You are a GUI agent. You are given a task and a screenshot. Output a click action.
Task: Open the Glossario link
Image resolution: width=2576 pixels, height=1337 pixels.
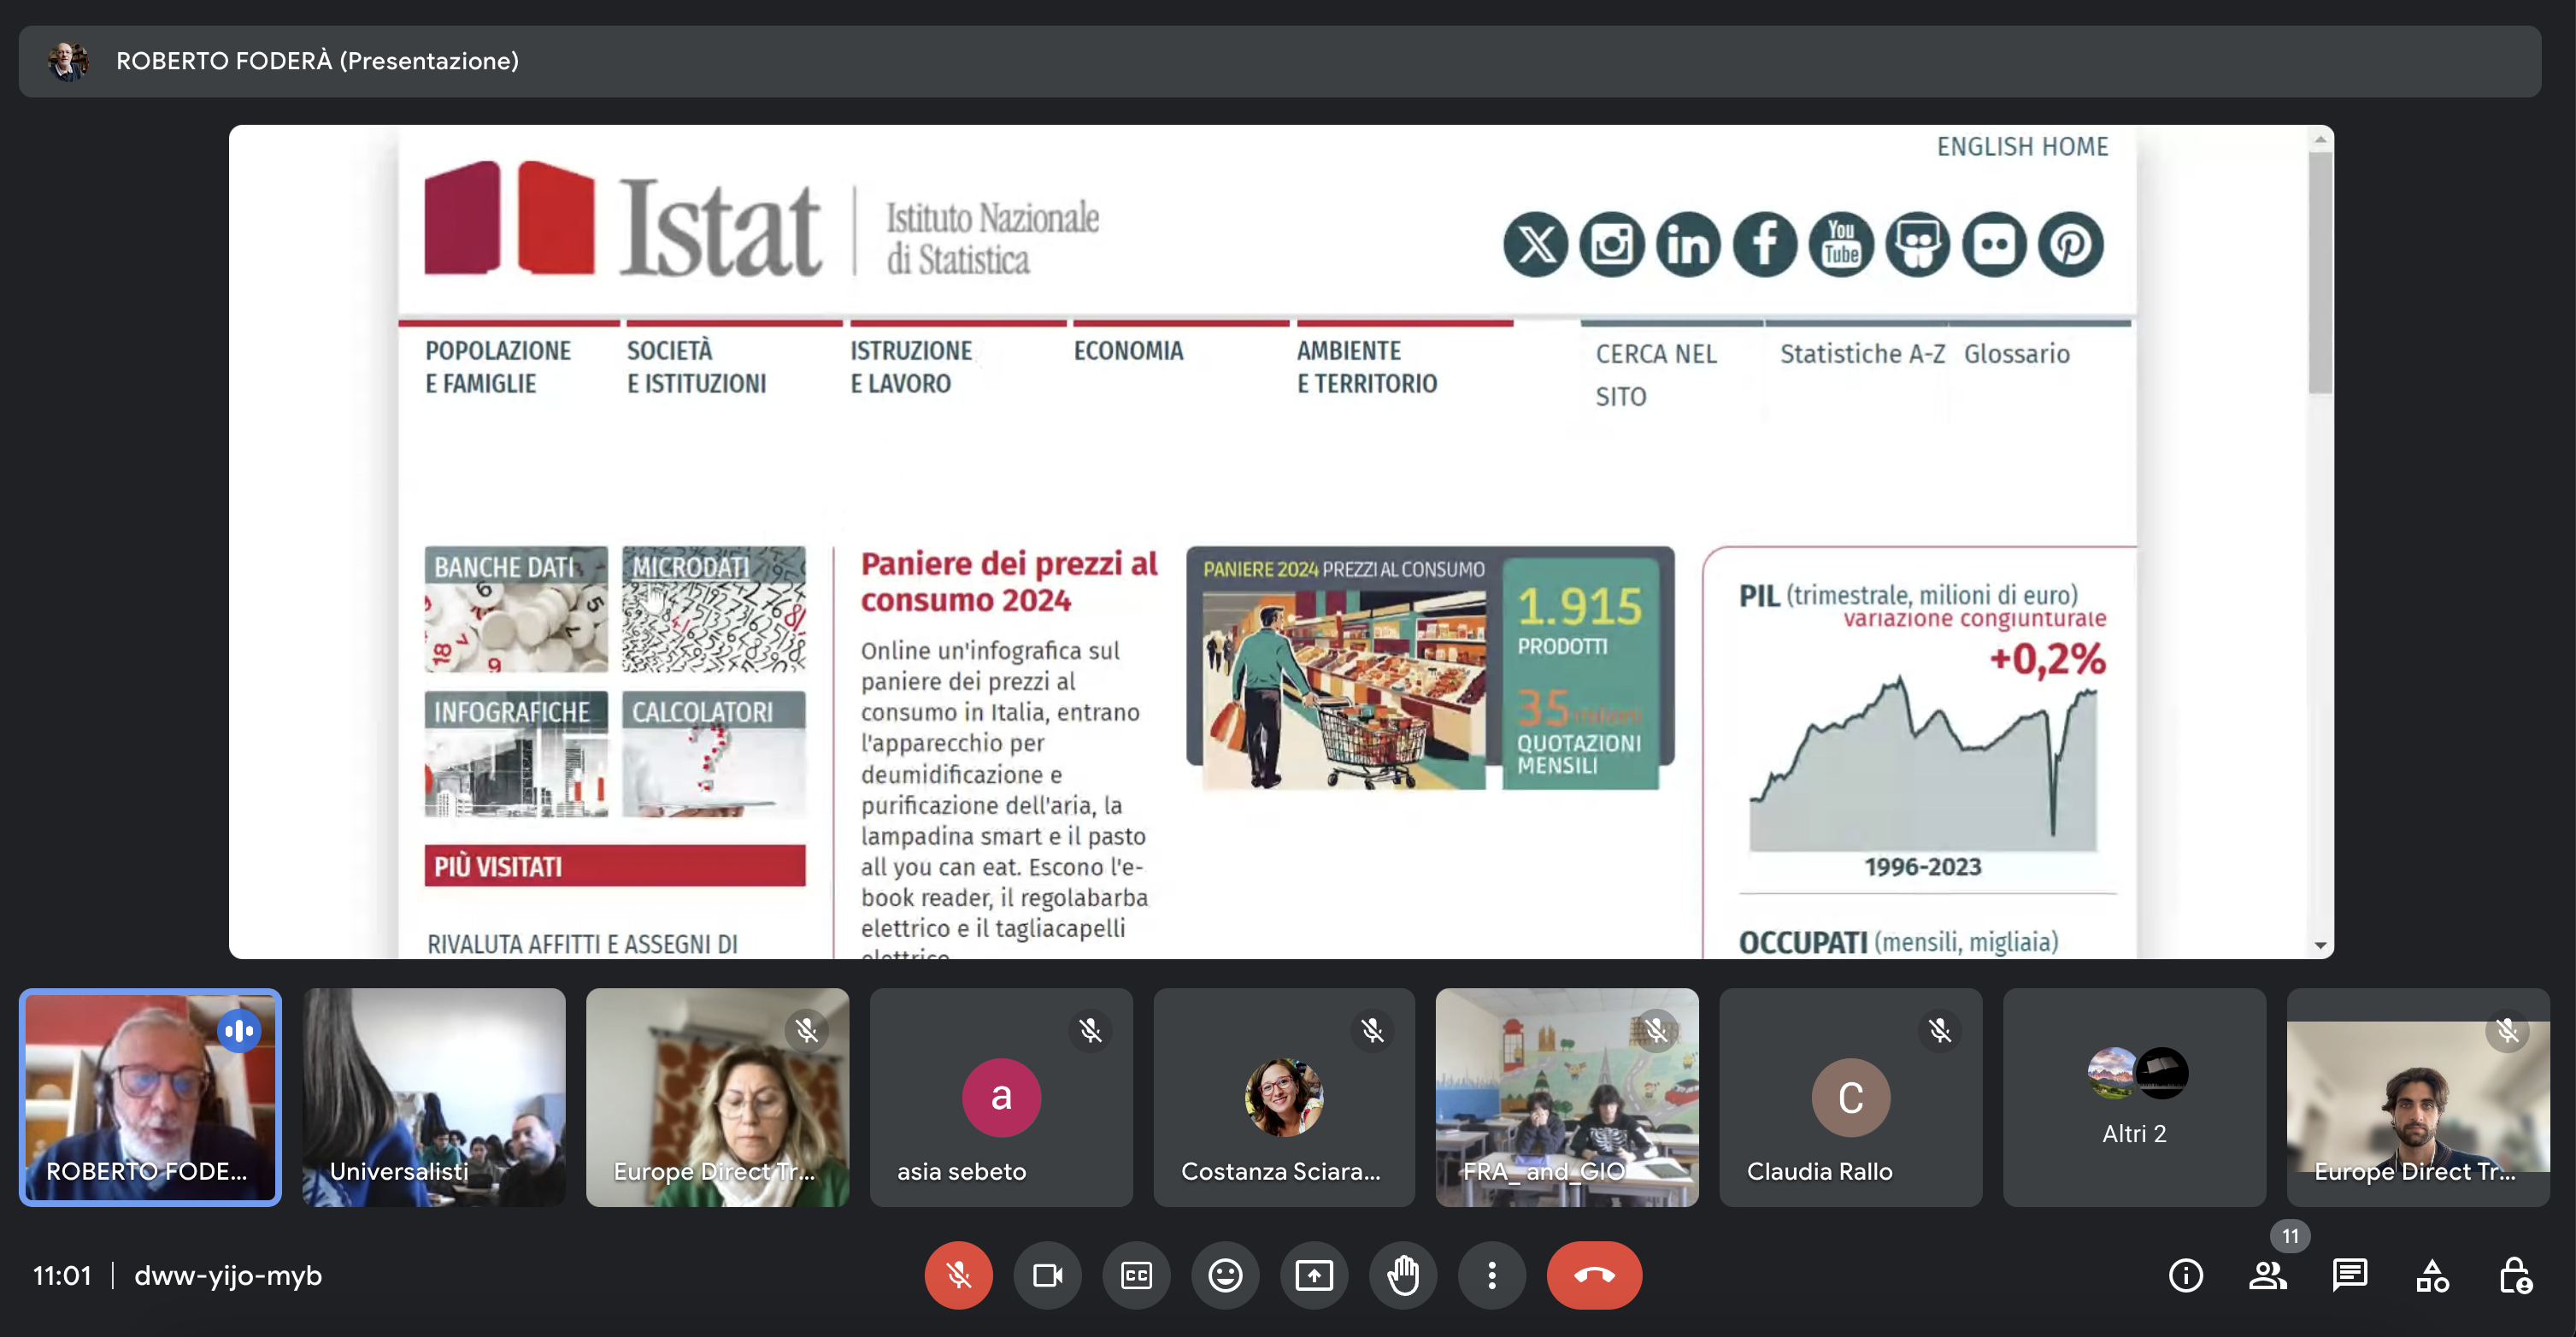[2016, 354]
